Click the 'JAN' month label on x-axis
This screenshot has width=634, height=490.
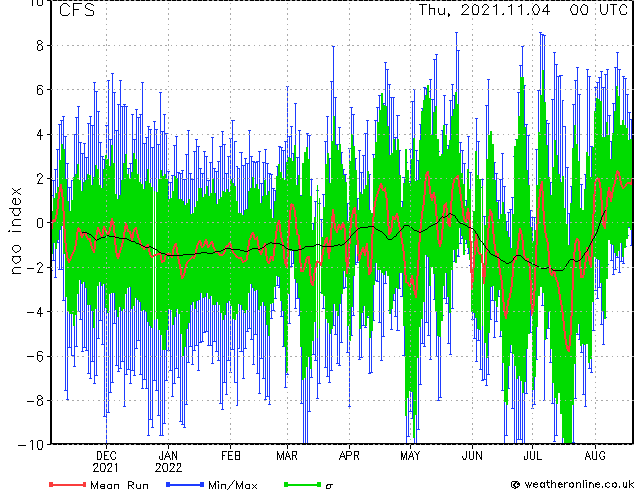tap(168, 456)
